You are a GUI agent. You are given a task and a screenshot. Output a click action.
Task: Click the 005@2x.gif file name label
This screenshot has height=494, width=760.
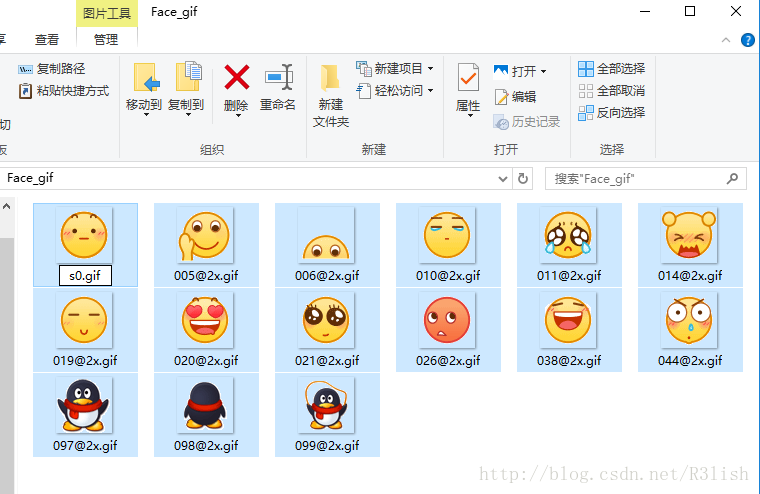coord(206,276)
